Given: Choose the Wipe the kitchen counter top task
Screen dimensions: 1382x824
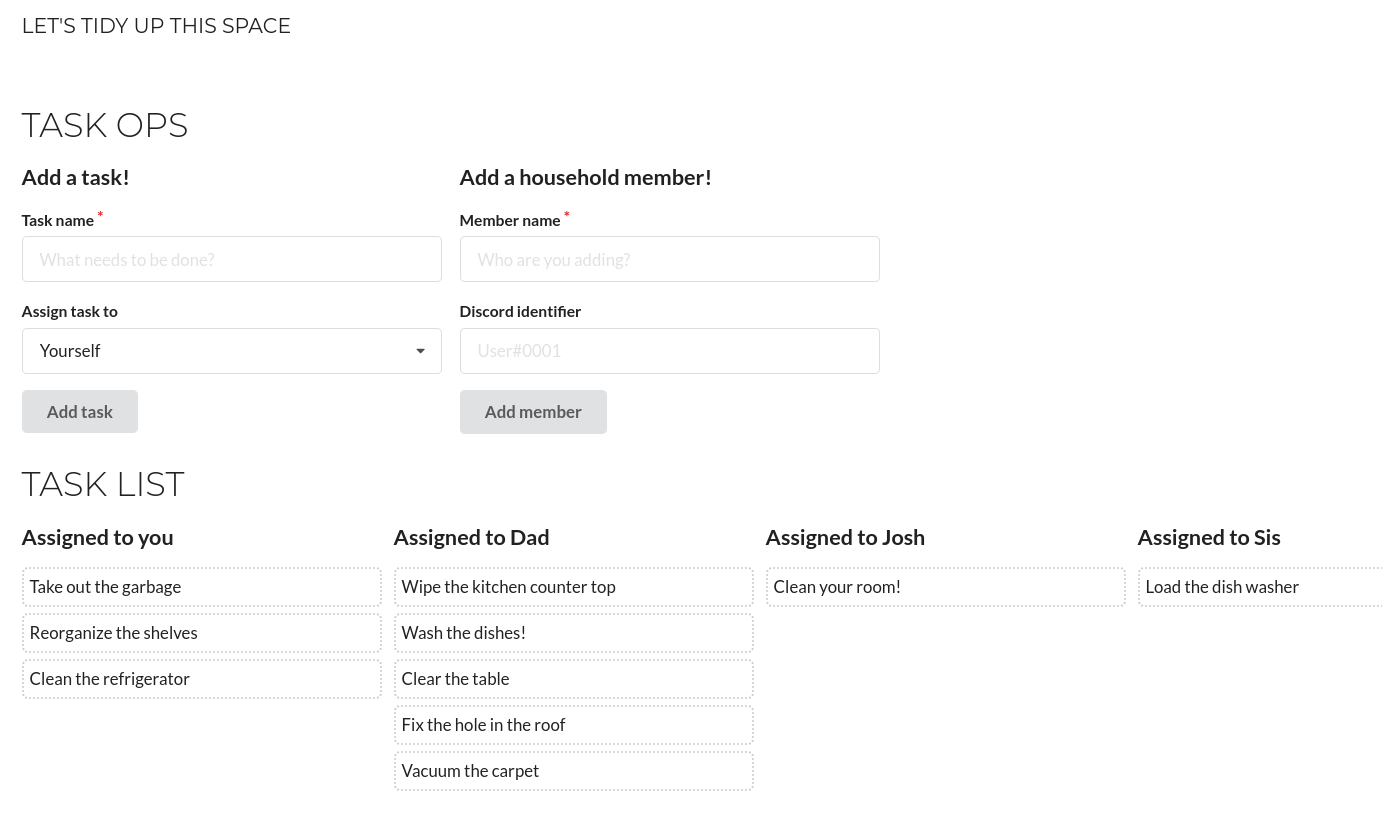Looking at the screenshot, I should pyautogui.click(x=573, y=587).
